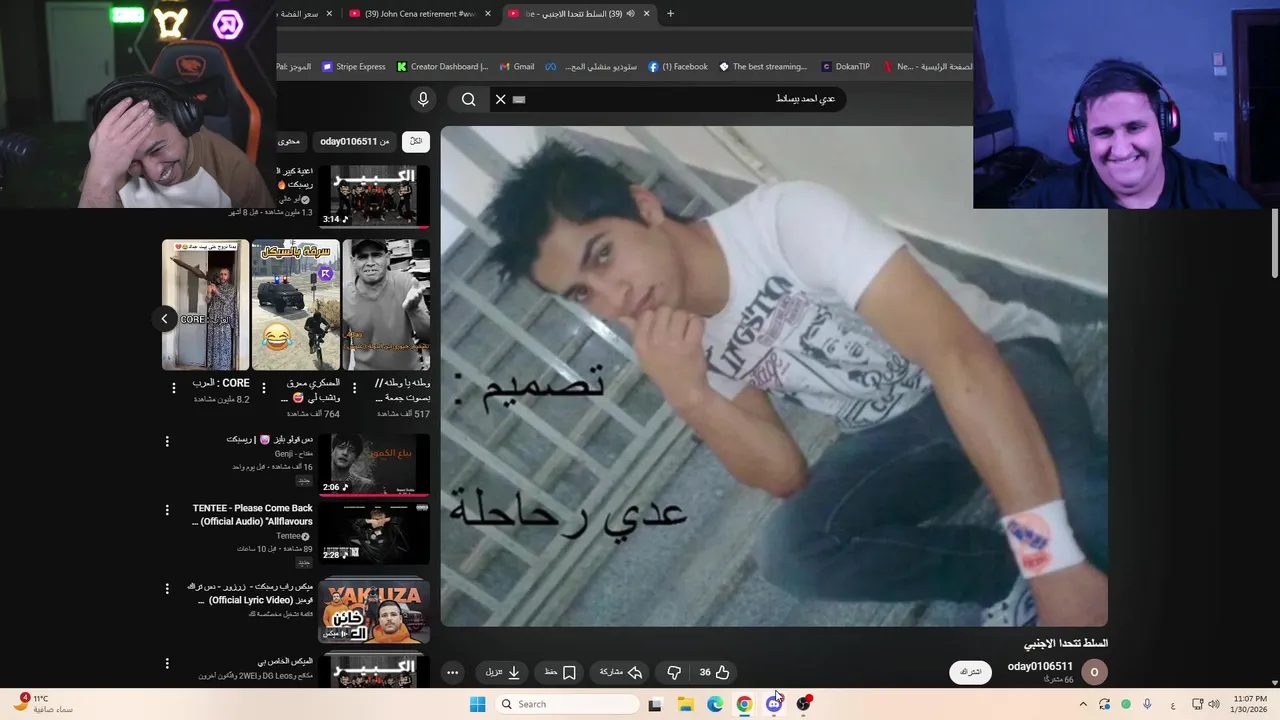
Task: Click the share (مشاركة) button
Action: click(x=621, y=672)
